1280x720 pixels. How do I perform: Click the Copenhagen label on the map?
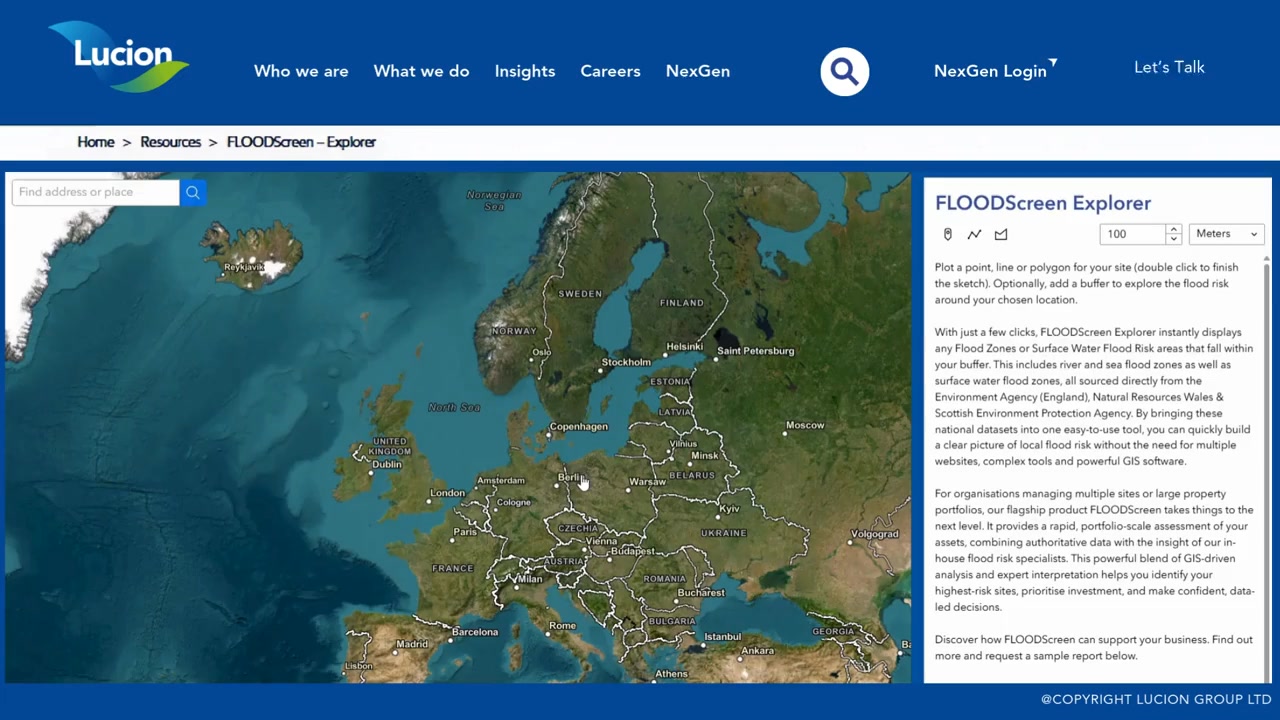[x=579, y=427]
